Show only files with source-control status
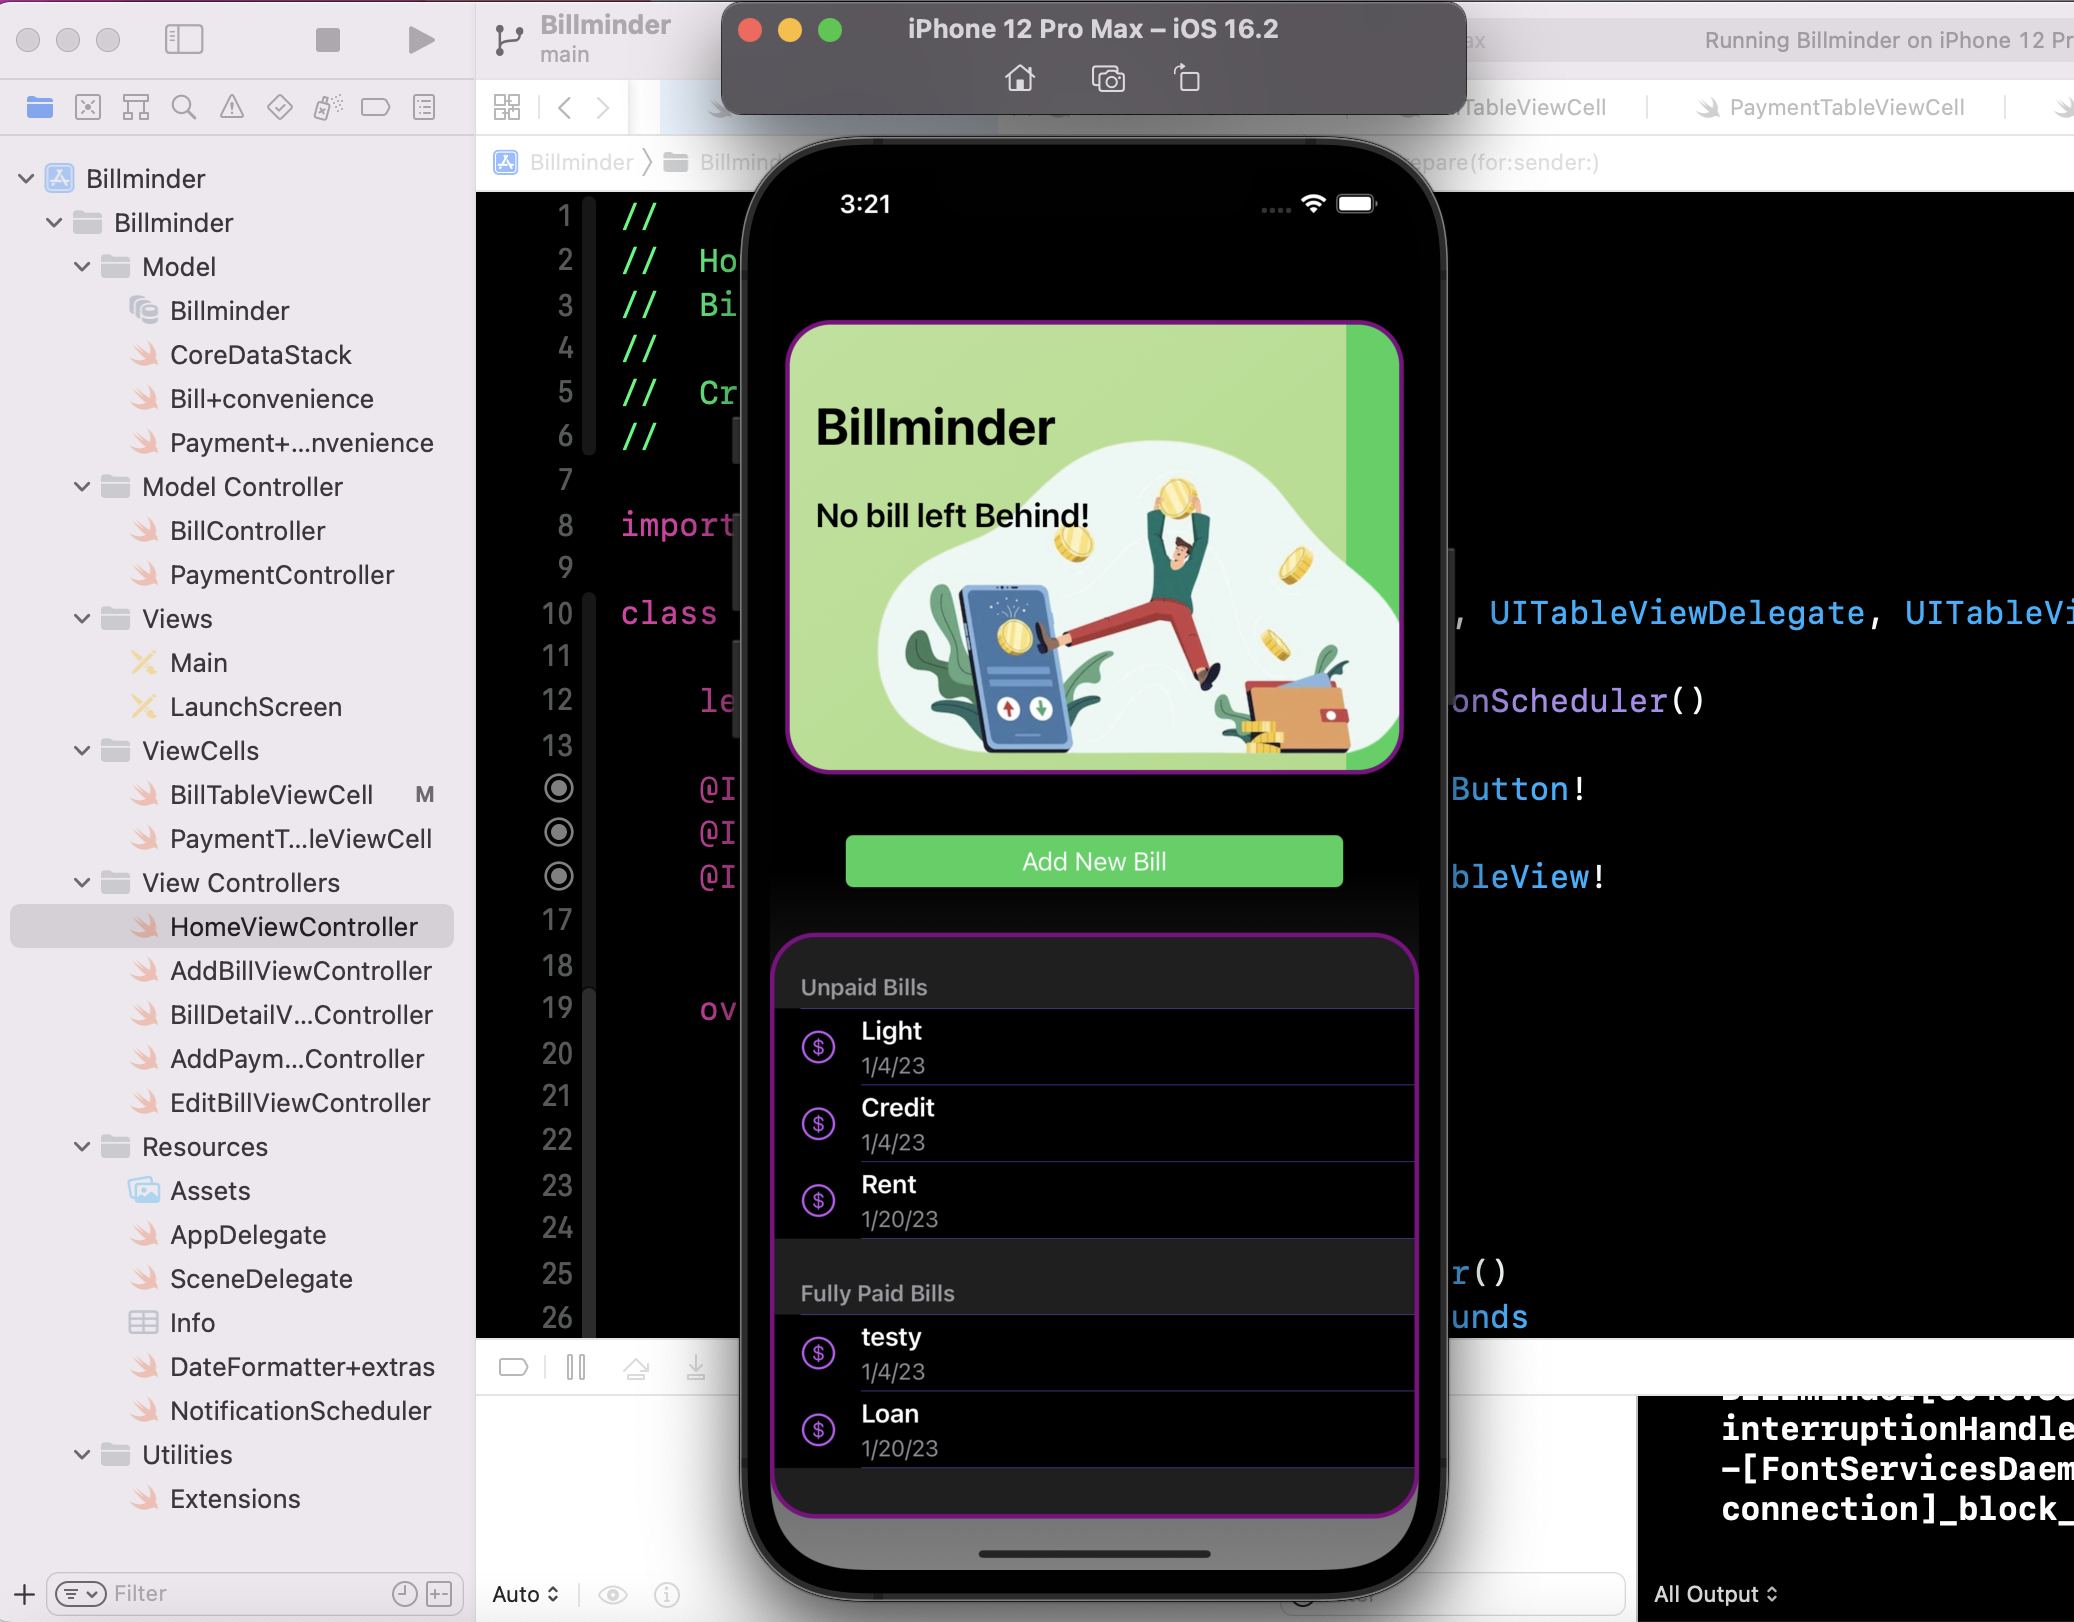This screenshot has width=2074, height=1622. tap(439, 1594)
